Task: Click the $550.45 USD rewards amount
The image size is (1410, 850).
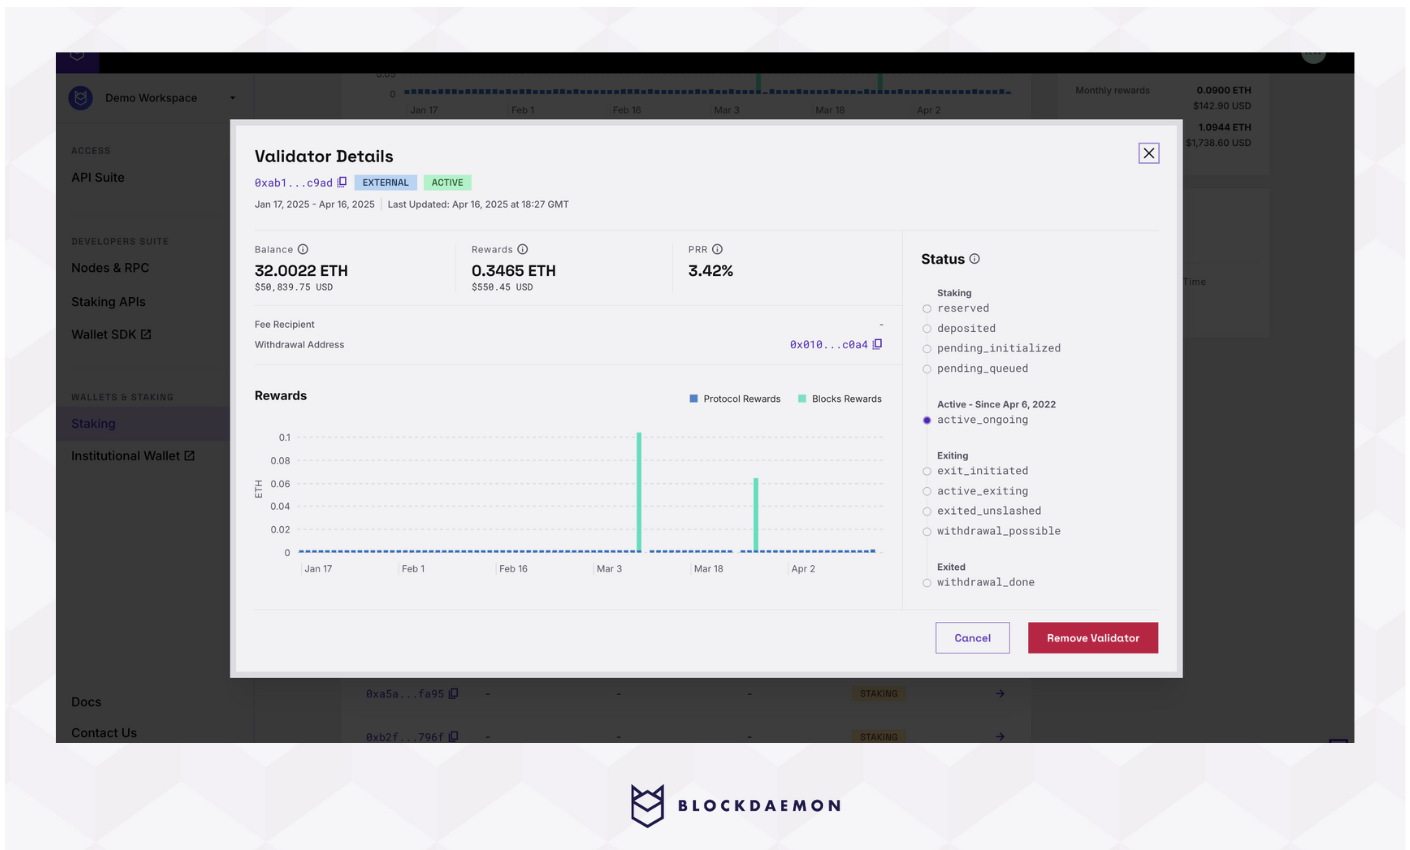Action: pos(502,287)
